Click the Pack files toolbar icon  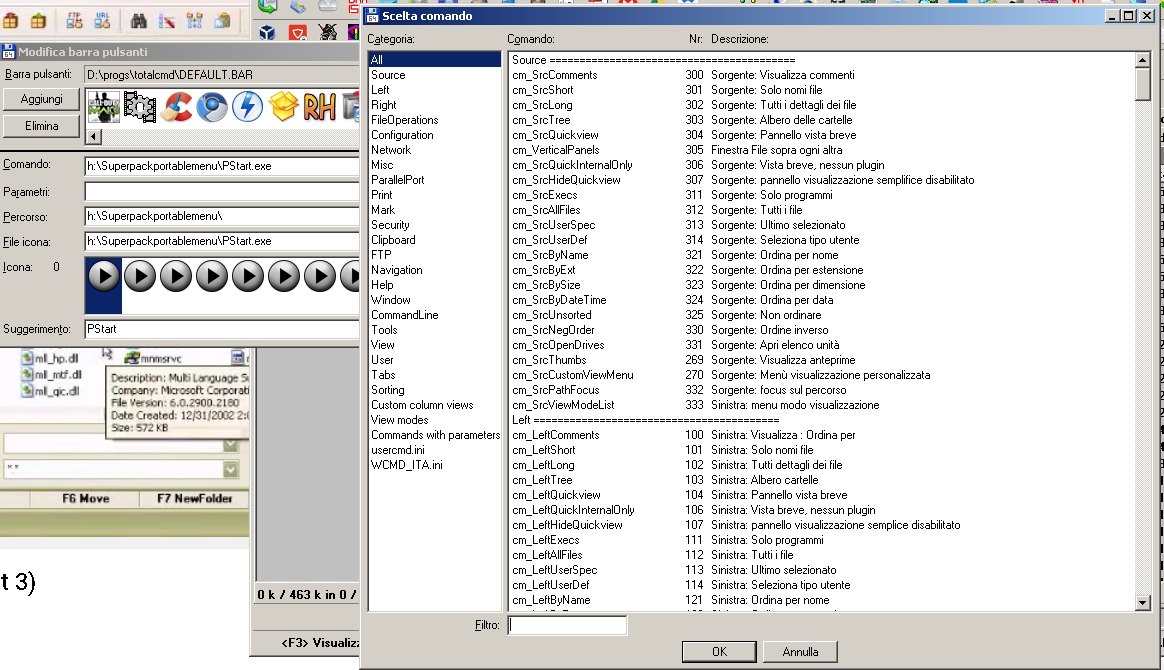pos(10,21)
